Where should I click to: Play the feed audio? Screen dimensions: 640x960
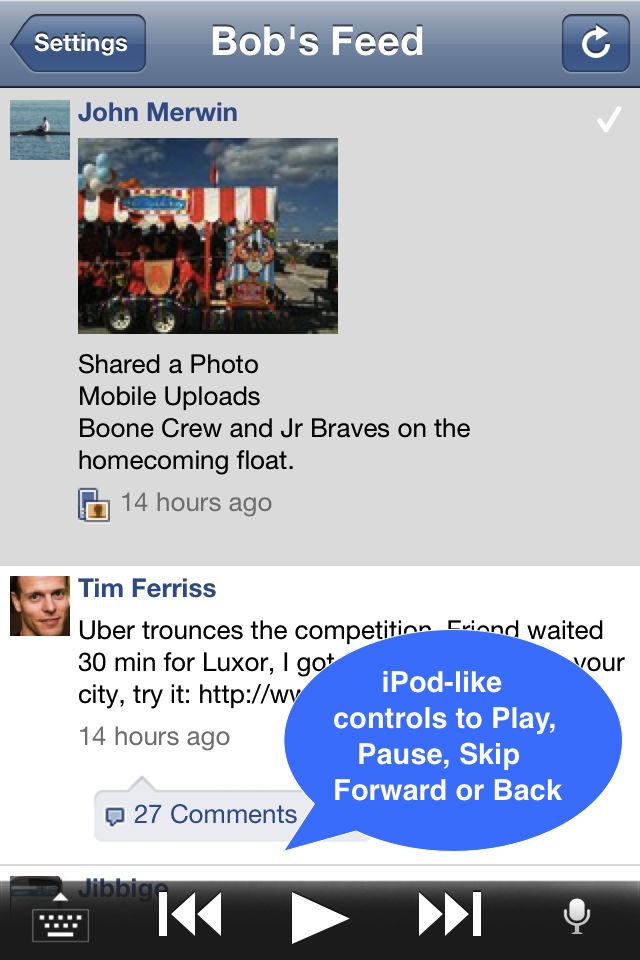click(x=319, y=917)
